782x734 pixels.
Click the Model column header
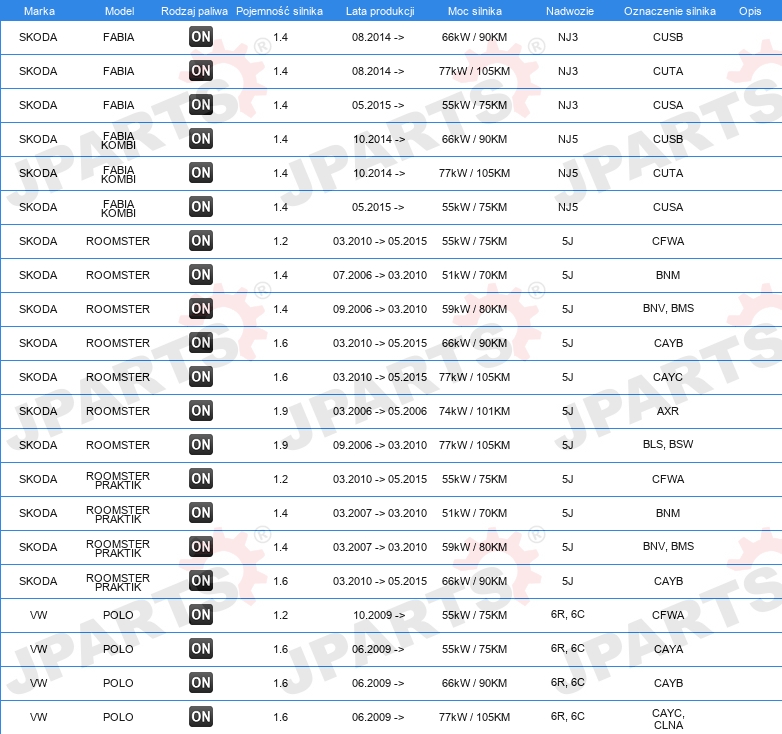click(x=119, y=11)
